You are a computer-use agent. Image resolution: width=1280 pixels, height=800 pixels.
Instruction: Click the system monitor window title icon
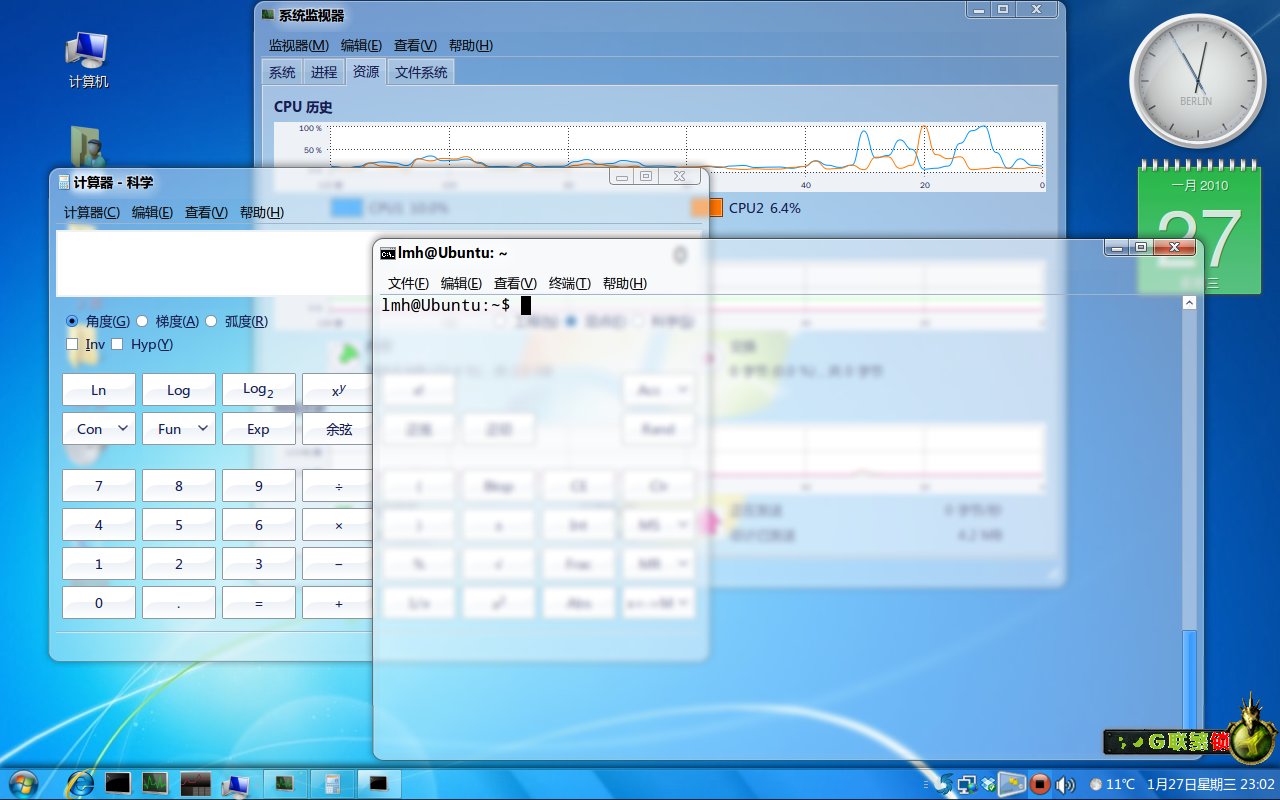point(268,15)
